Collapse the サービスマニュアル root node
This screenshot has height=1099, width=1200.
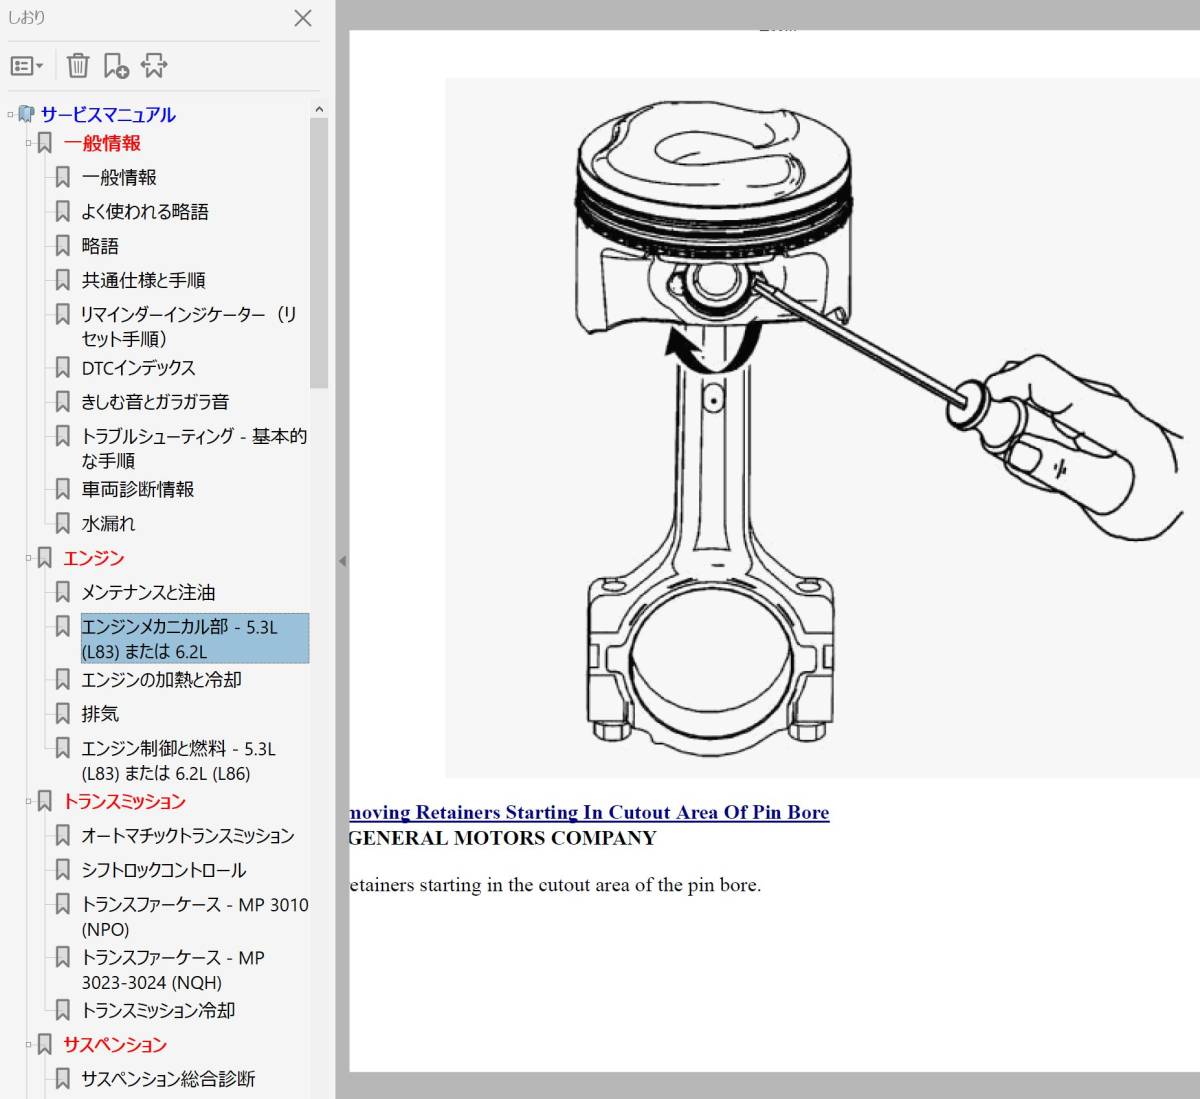click(11, 115)
